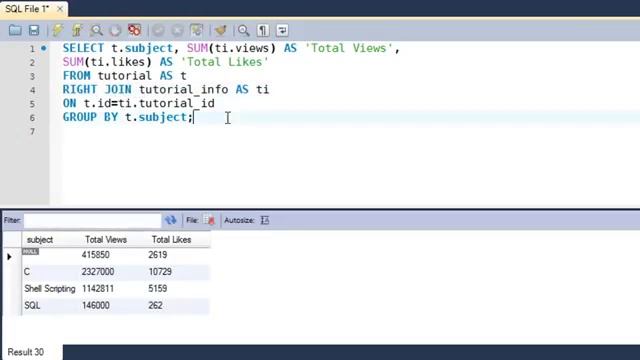Screen dimensions: 640x360
Task: Toggle invisible characters display
Action: coord(263,30)
